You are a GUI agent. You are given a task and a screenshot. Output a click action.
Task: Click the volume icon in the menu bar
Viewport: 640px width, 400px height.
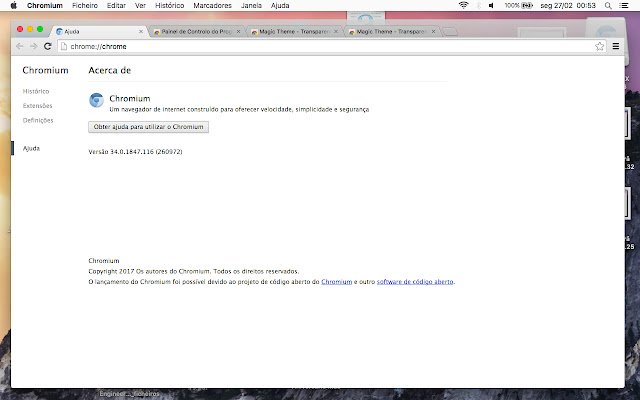coord(491,5)
